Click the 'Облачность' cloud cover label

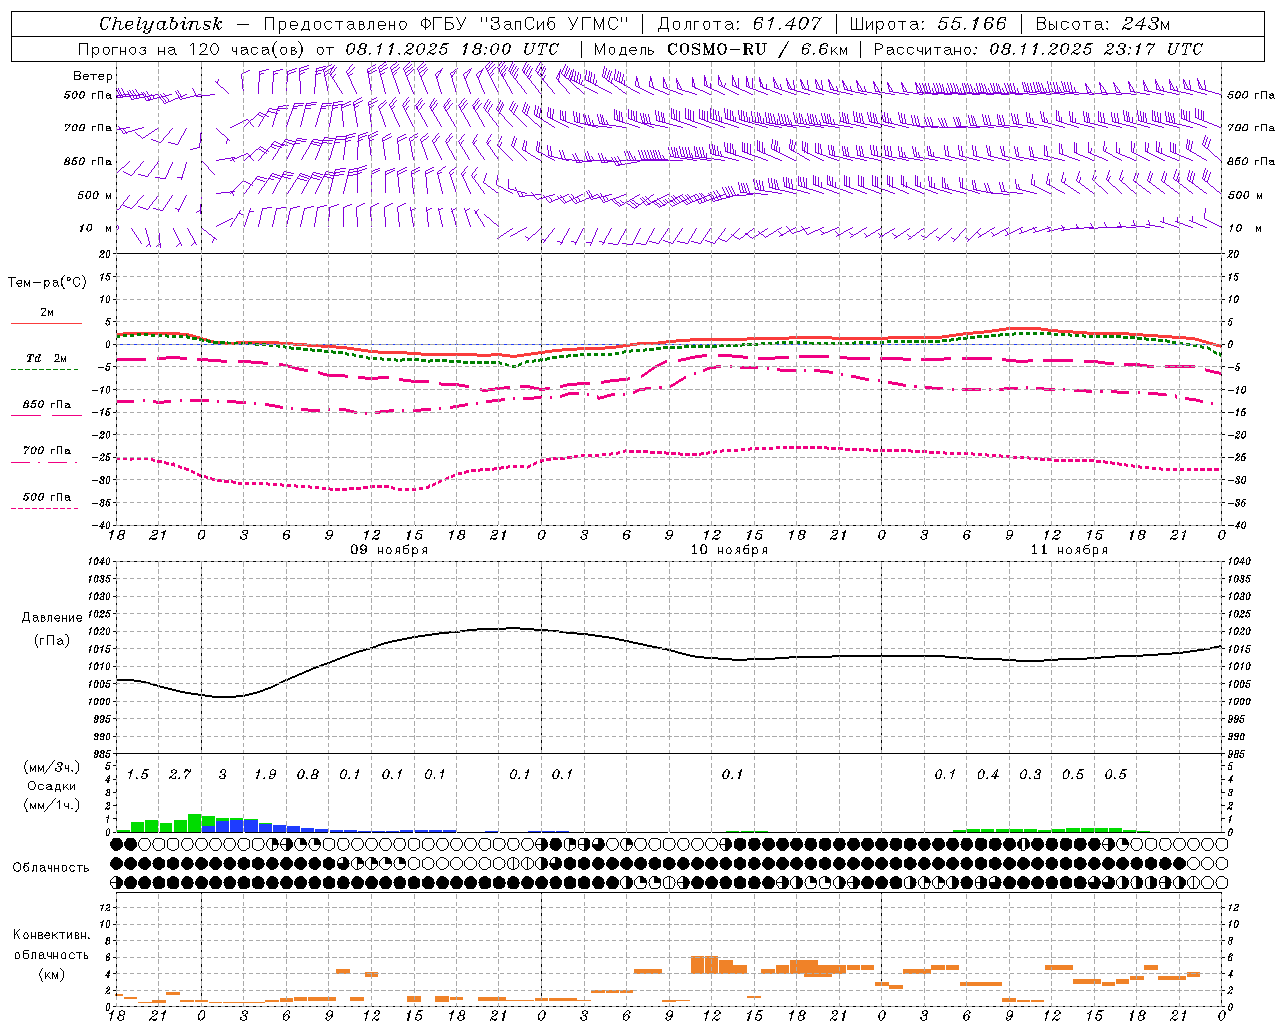coord(51,868)
